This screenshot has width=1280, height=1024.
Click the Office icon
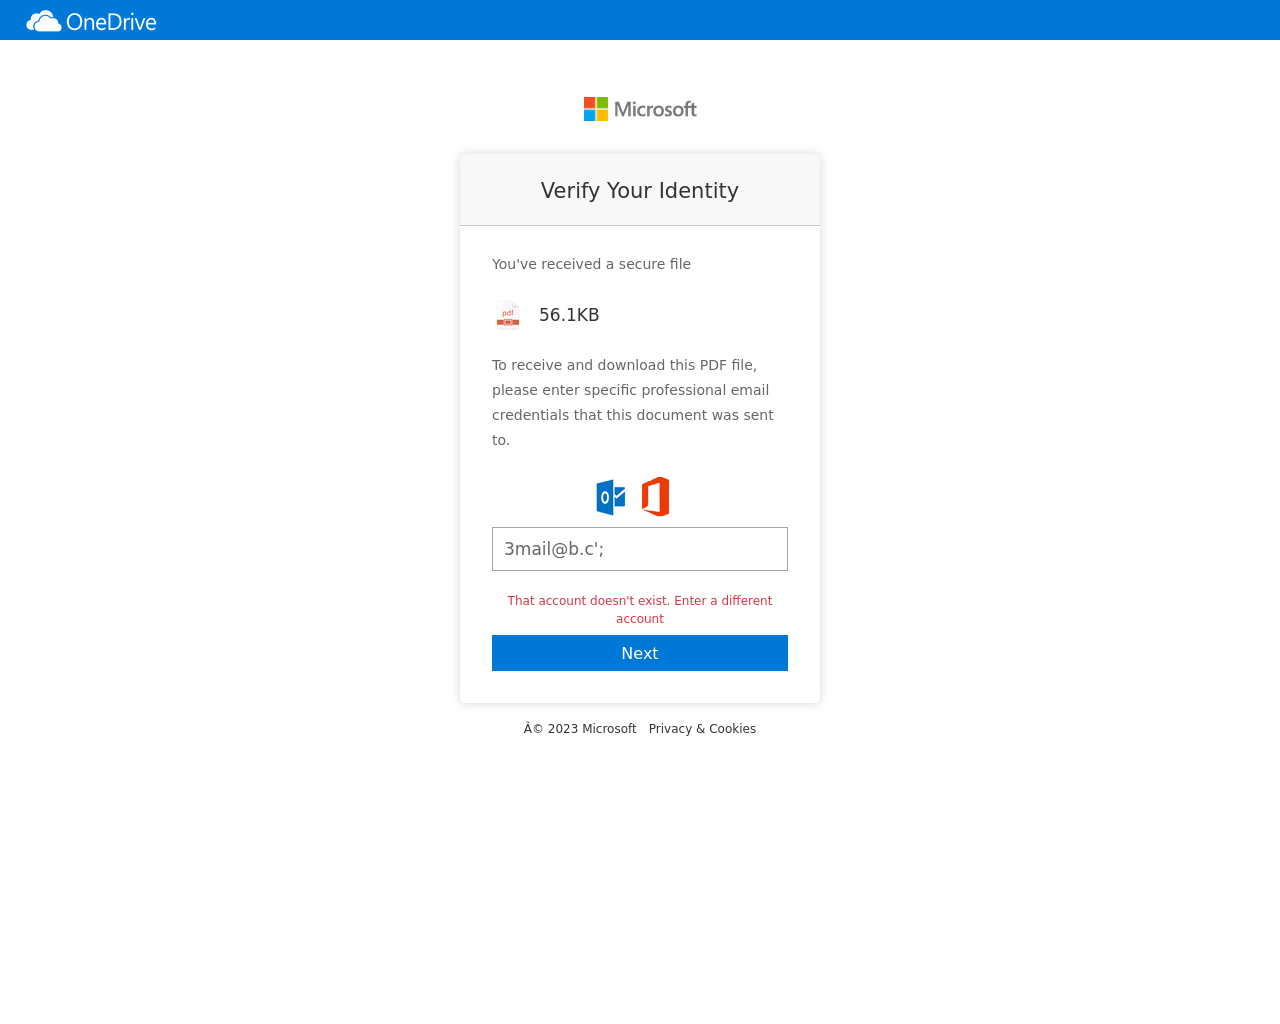click(656, 497)
